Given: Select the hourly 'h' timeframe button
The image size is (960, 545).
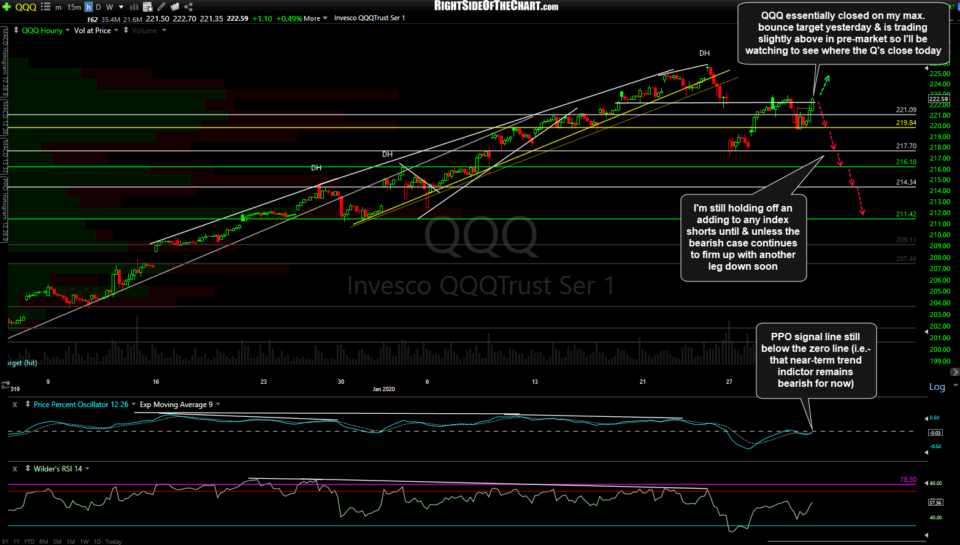Looking at the screenshot, I should [88, 7].
